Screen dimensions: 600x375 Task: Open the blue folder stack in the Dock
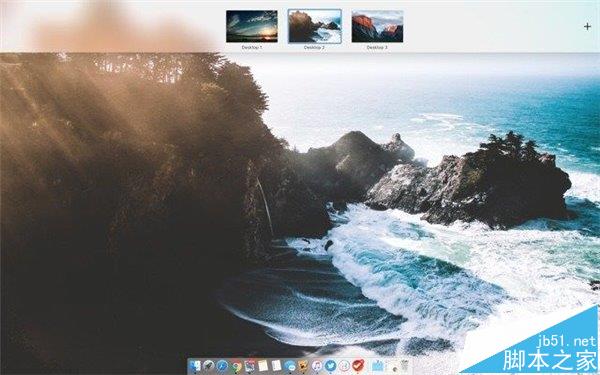(x=377, y=366)
